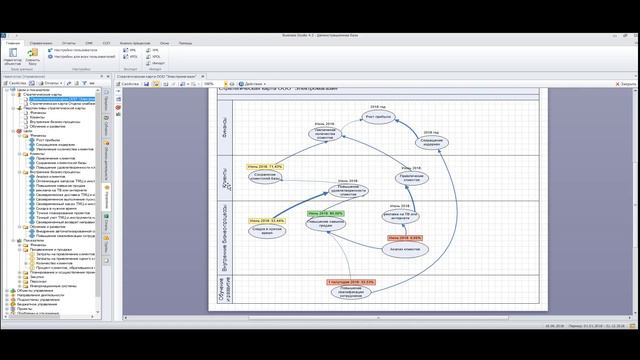
Task: Switch to the Главная ribbon tab
Action: (x=13, y=43)
